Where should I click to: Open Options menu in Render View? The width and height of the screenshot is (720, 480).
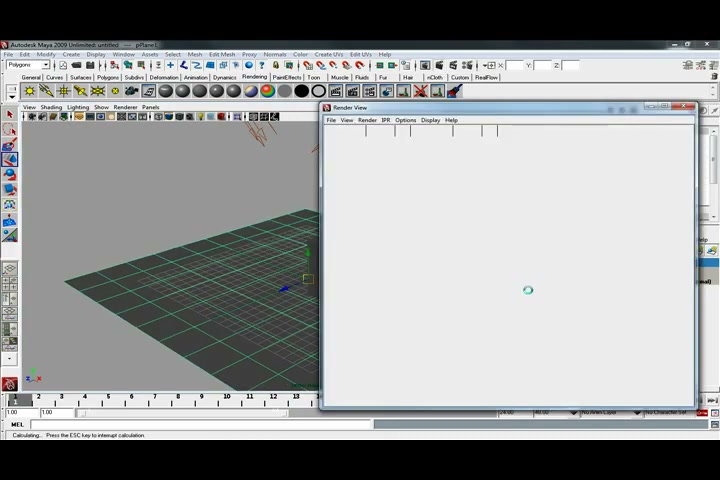click(405, 120)
